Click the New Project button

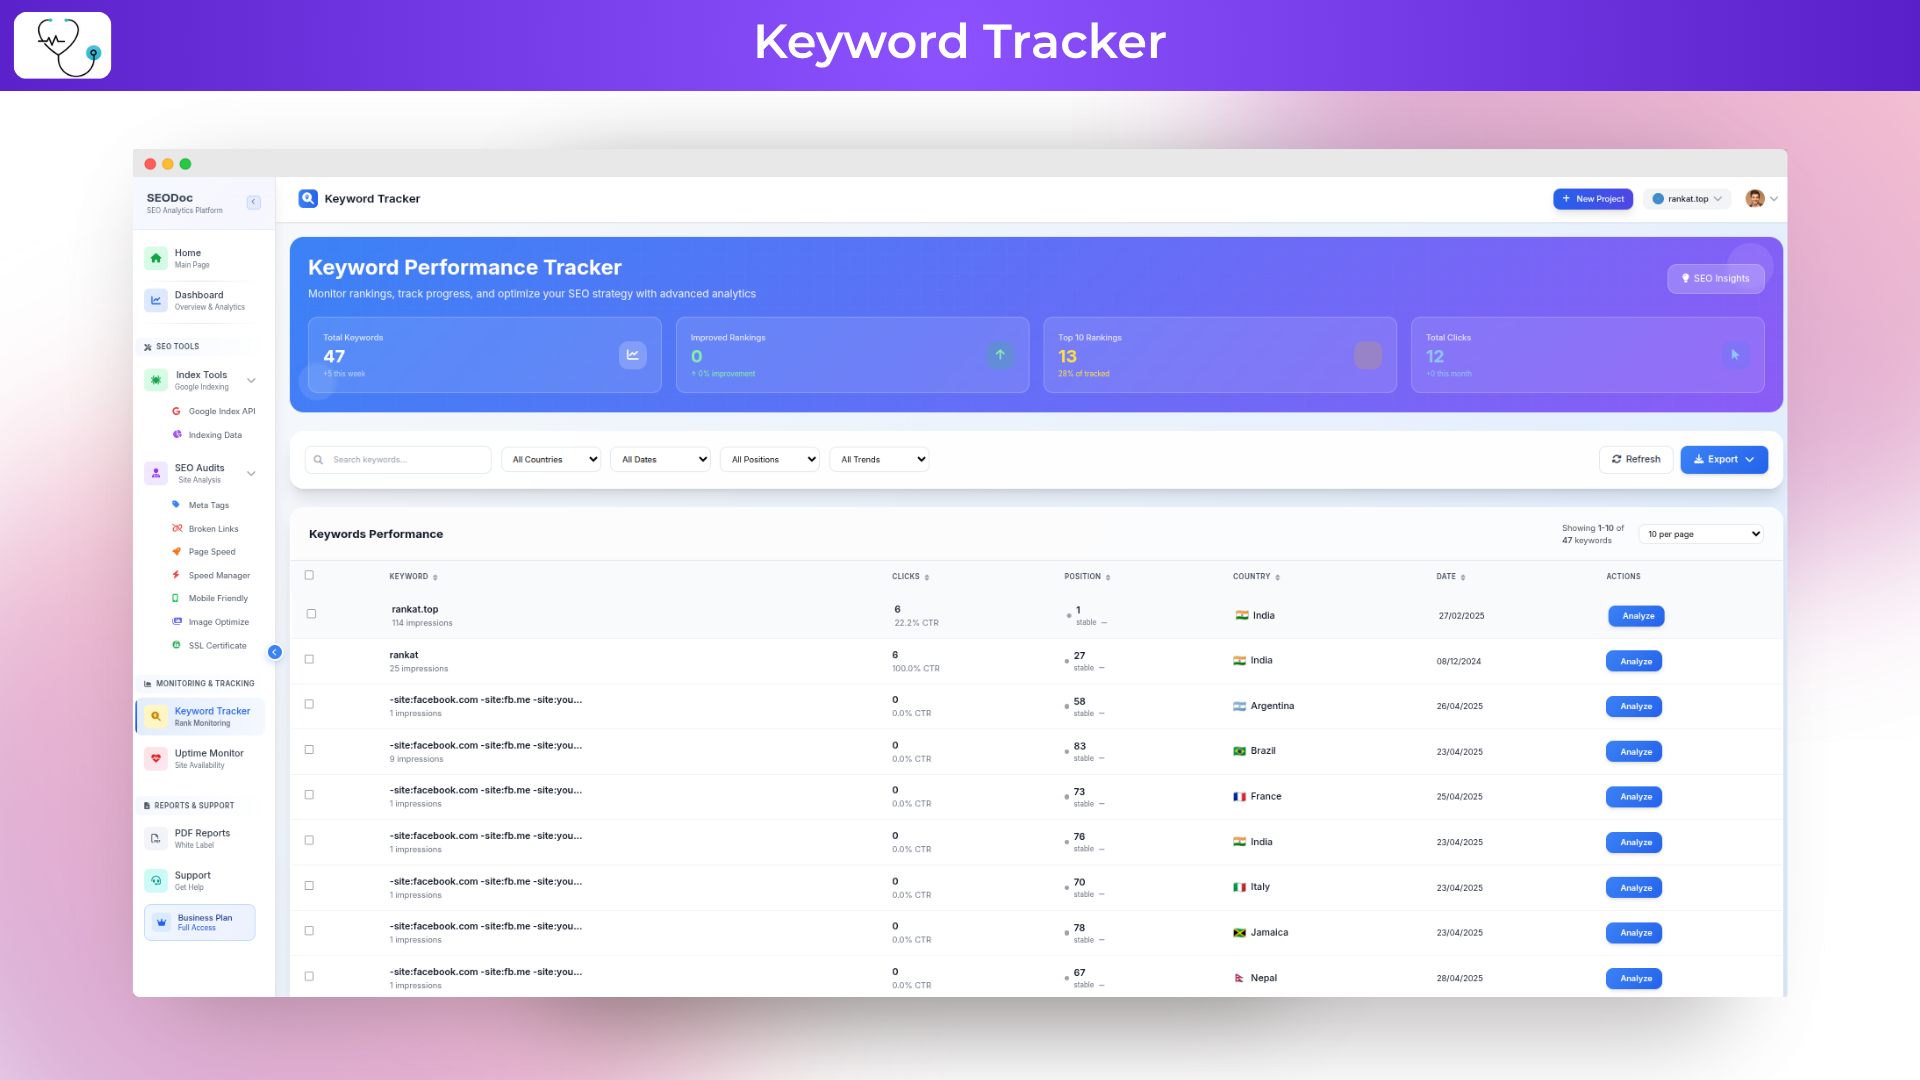(x=1592, y=199)
